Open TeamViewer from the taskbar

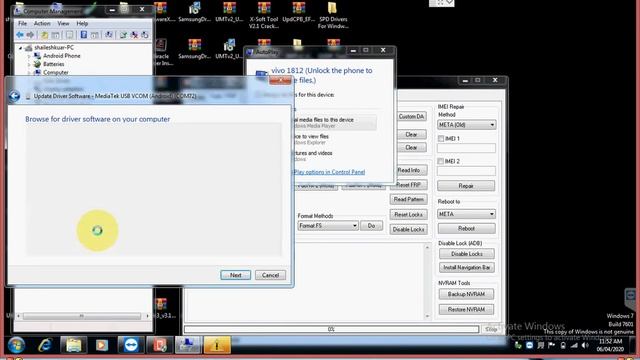pos(131,345)
